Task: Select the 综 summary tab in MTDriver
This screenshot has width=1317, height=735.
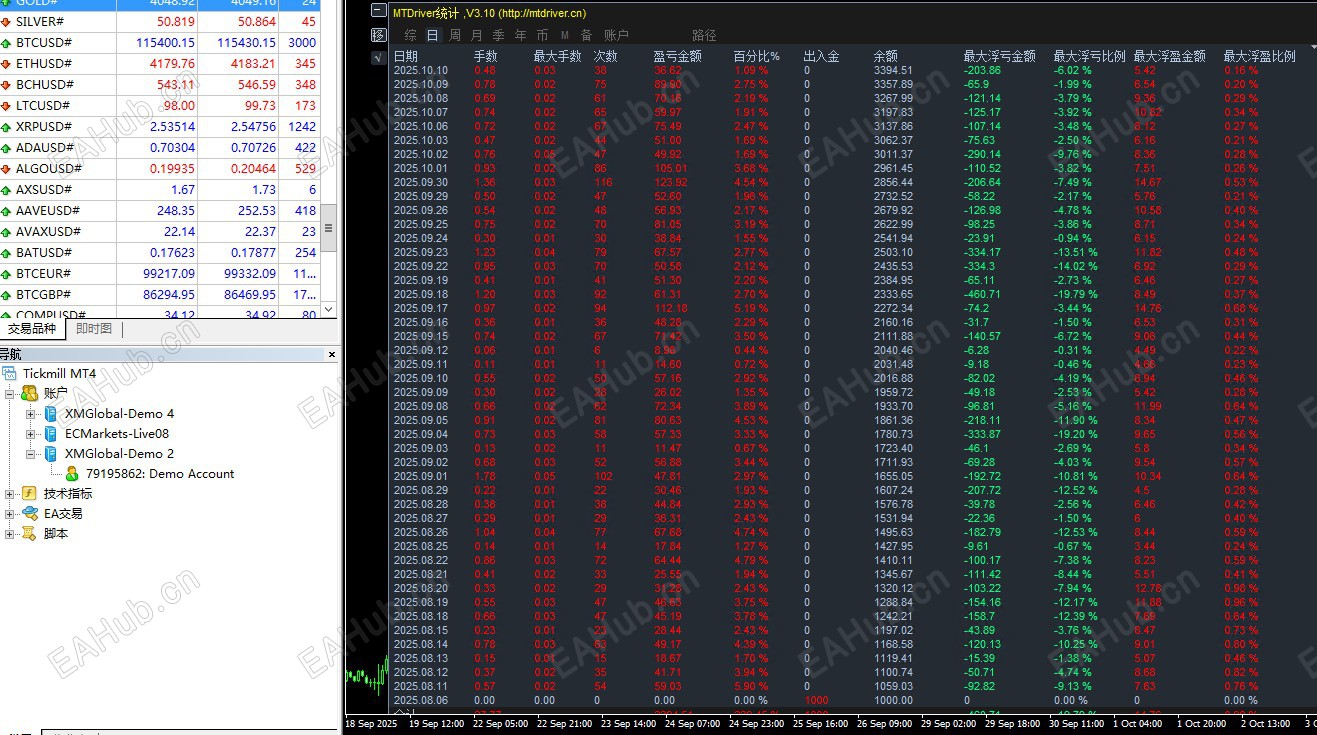Action: pyautogui.click(x=410, y=35)
